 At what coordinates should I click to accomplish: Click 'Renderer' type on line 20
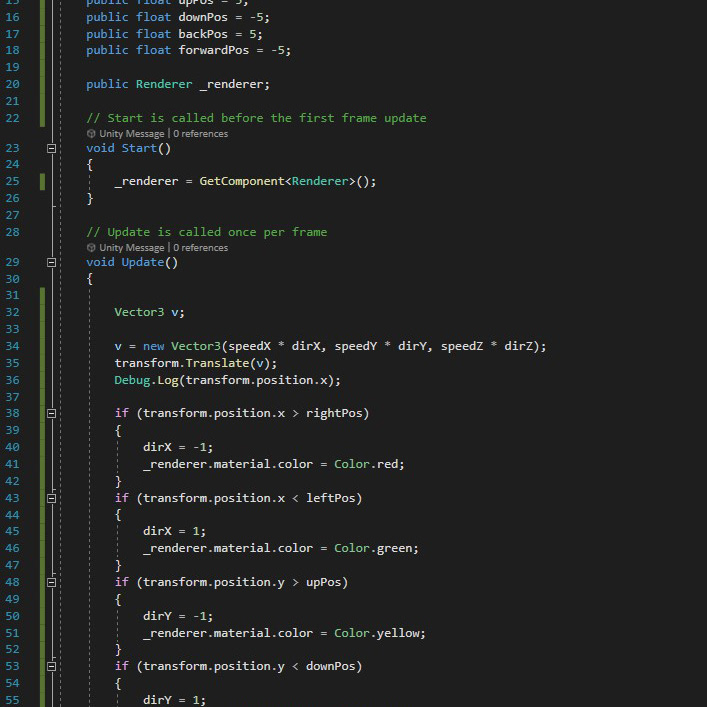tap(164, 84)
